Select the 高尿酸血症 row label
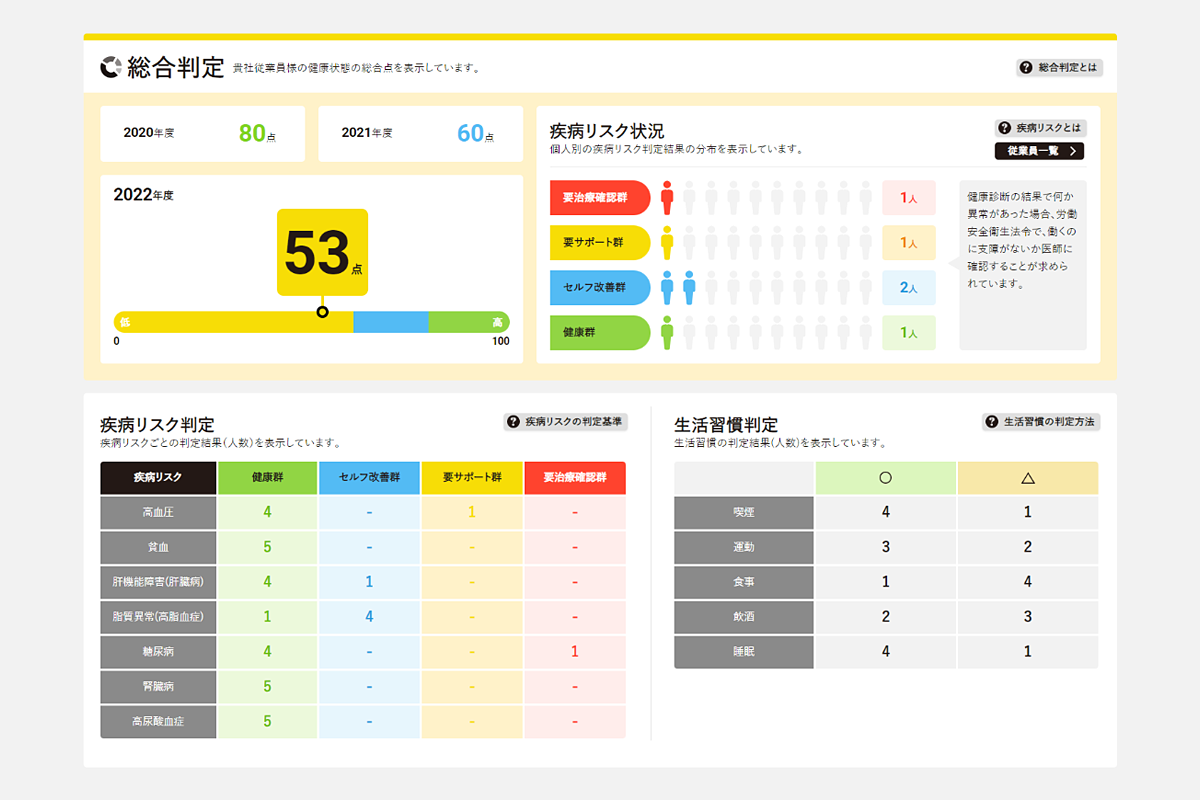The width and height of the screenshot is (1200, 800). (159, 721)
